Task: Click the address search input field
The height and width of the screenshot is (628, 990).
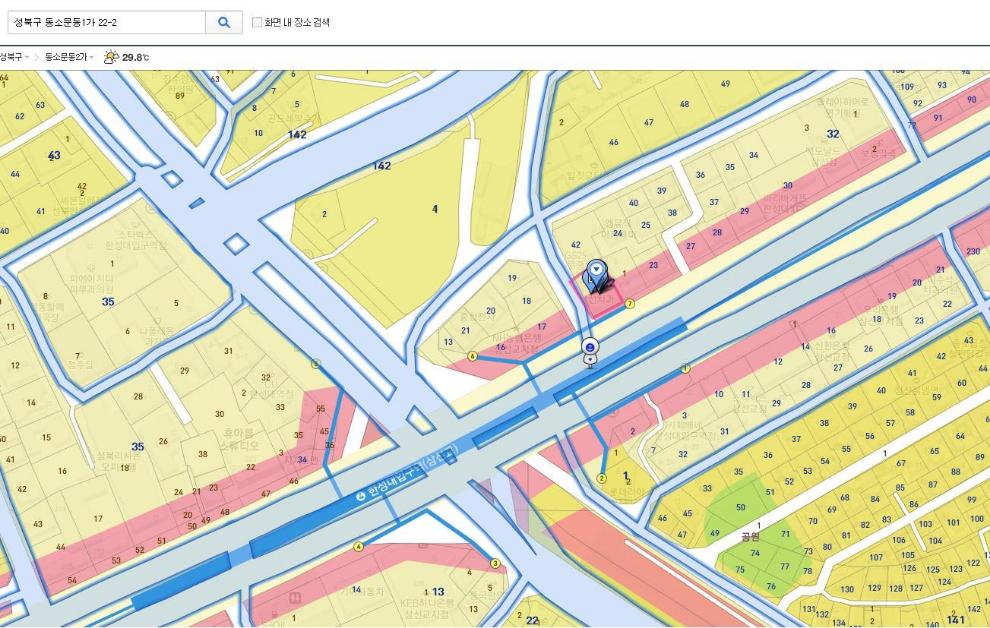Action: [x=105, y=21]
